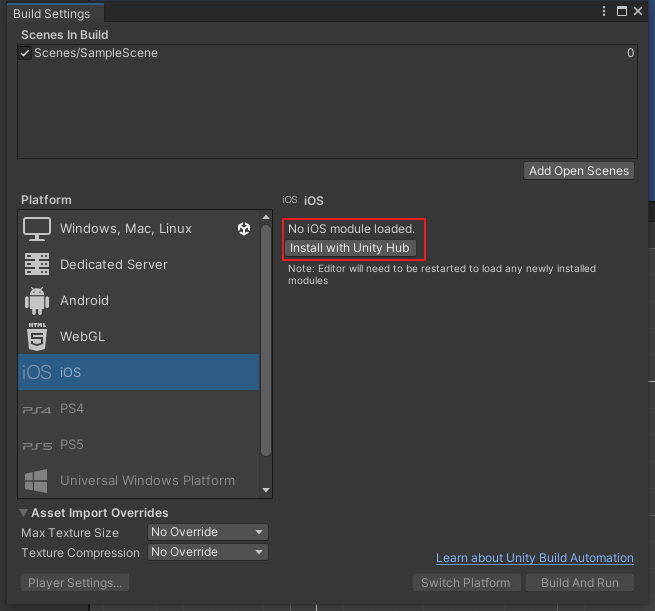Select the Windows, Mac, Linux platform
This screenshot has height=611, width=655.
138,228
